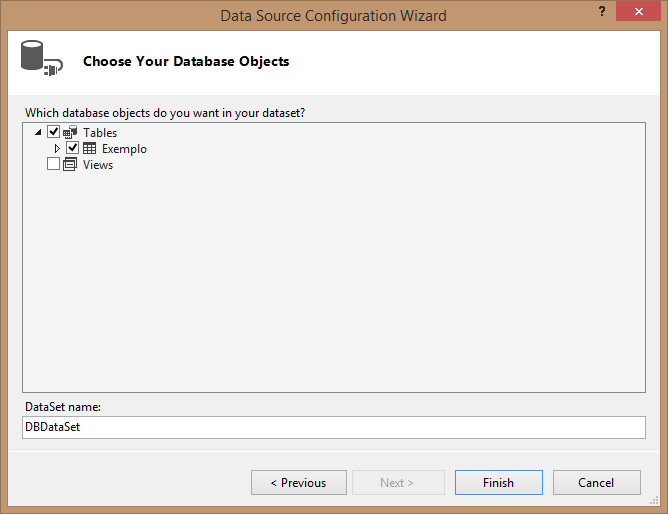668x514 pixels.
Task: Click the help question mark icon
Action: pos(602,11)
